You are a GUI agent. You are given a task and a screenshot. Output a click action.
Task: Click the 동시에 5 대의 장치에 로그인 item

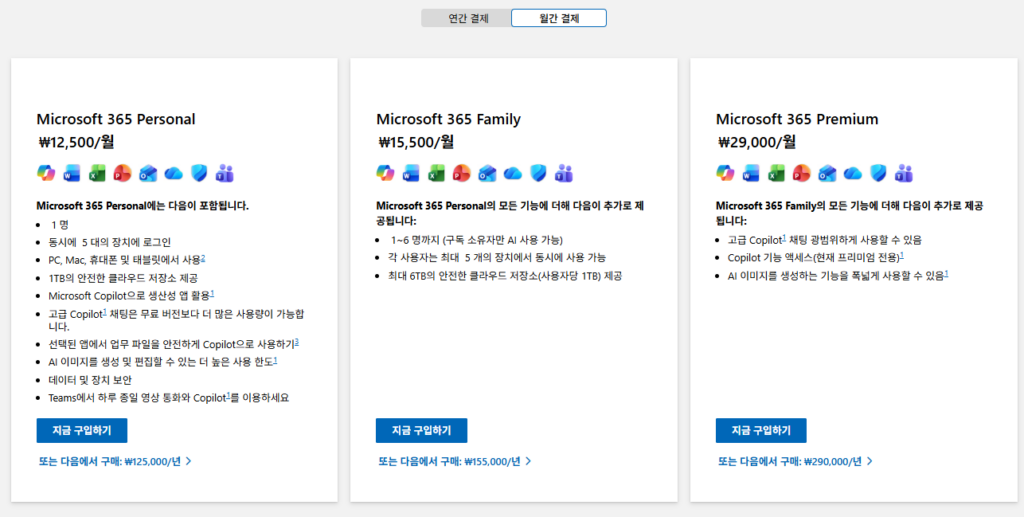coord(110,242)
